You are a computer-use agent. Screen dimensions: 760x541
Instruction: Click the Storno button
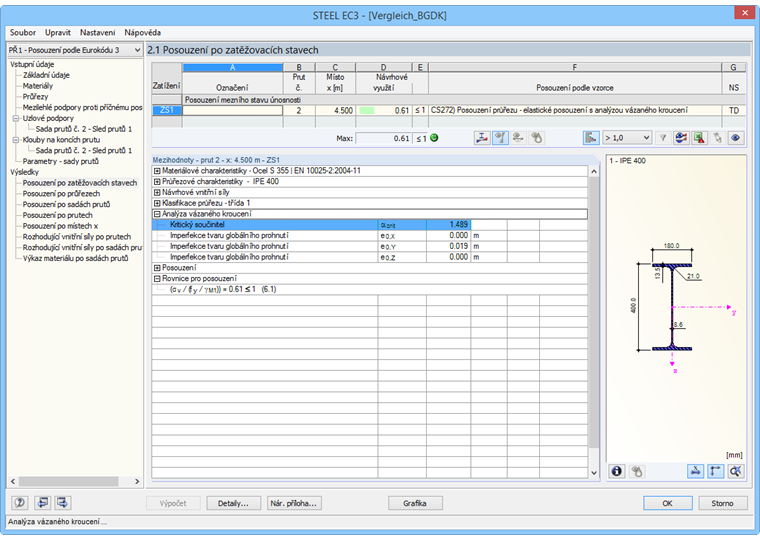tap(722, 503)
